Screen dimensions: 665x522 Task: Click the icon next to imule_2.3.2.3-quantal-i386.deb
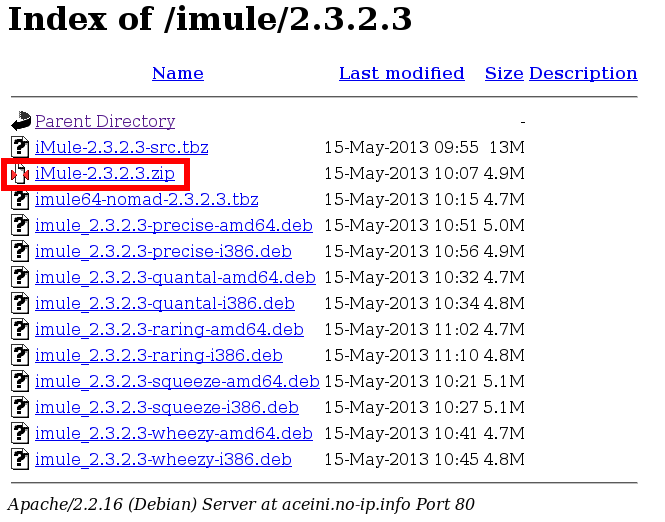[x=21, y=304]
